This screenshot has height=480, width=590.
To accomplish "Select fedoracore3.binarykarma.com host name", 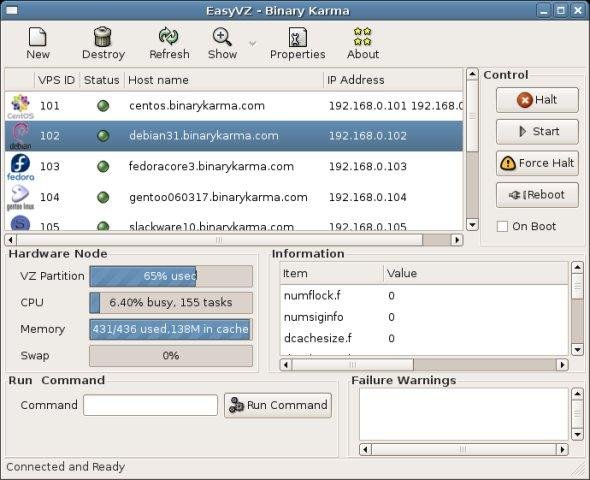I will click(211, 166).
